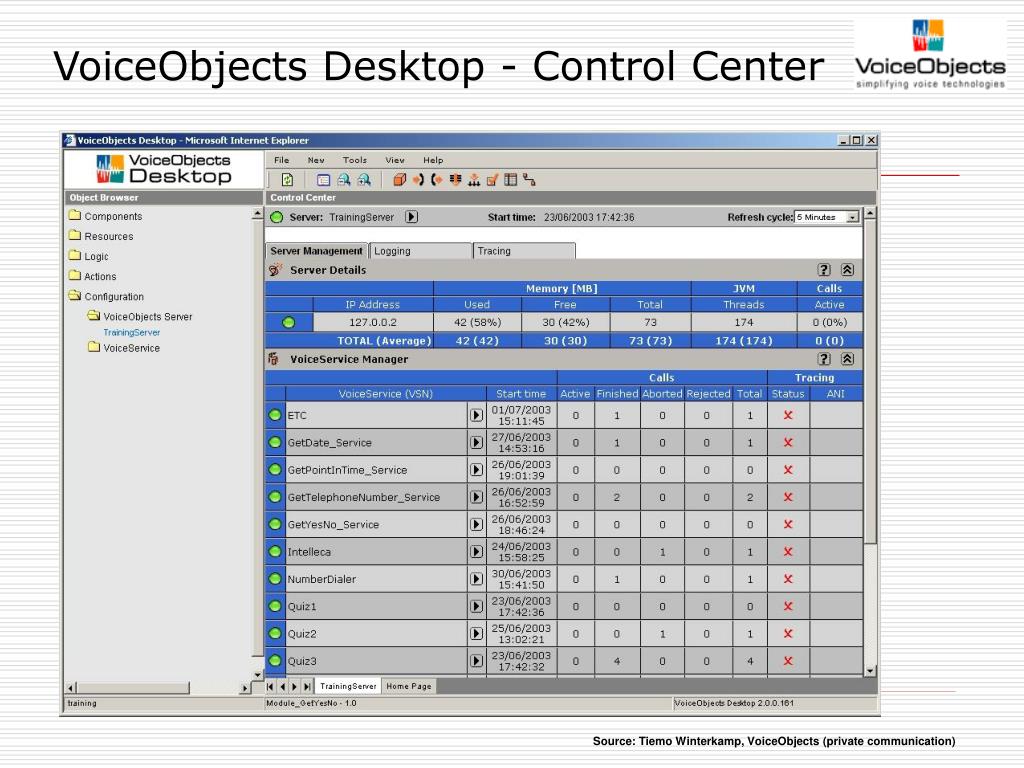Click the first-tab navigation arrow at bottom

click(270, 686)
